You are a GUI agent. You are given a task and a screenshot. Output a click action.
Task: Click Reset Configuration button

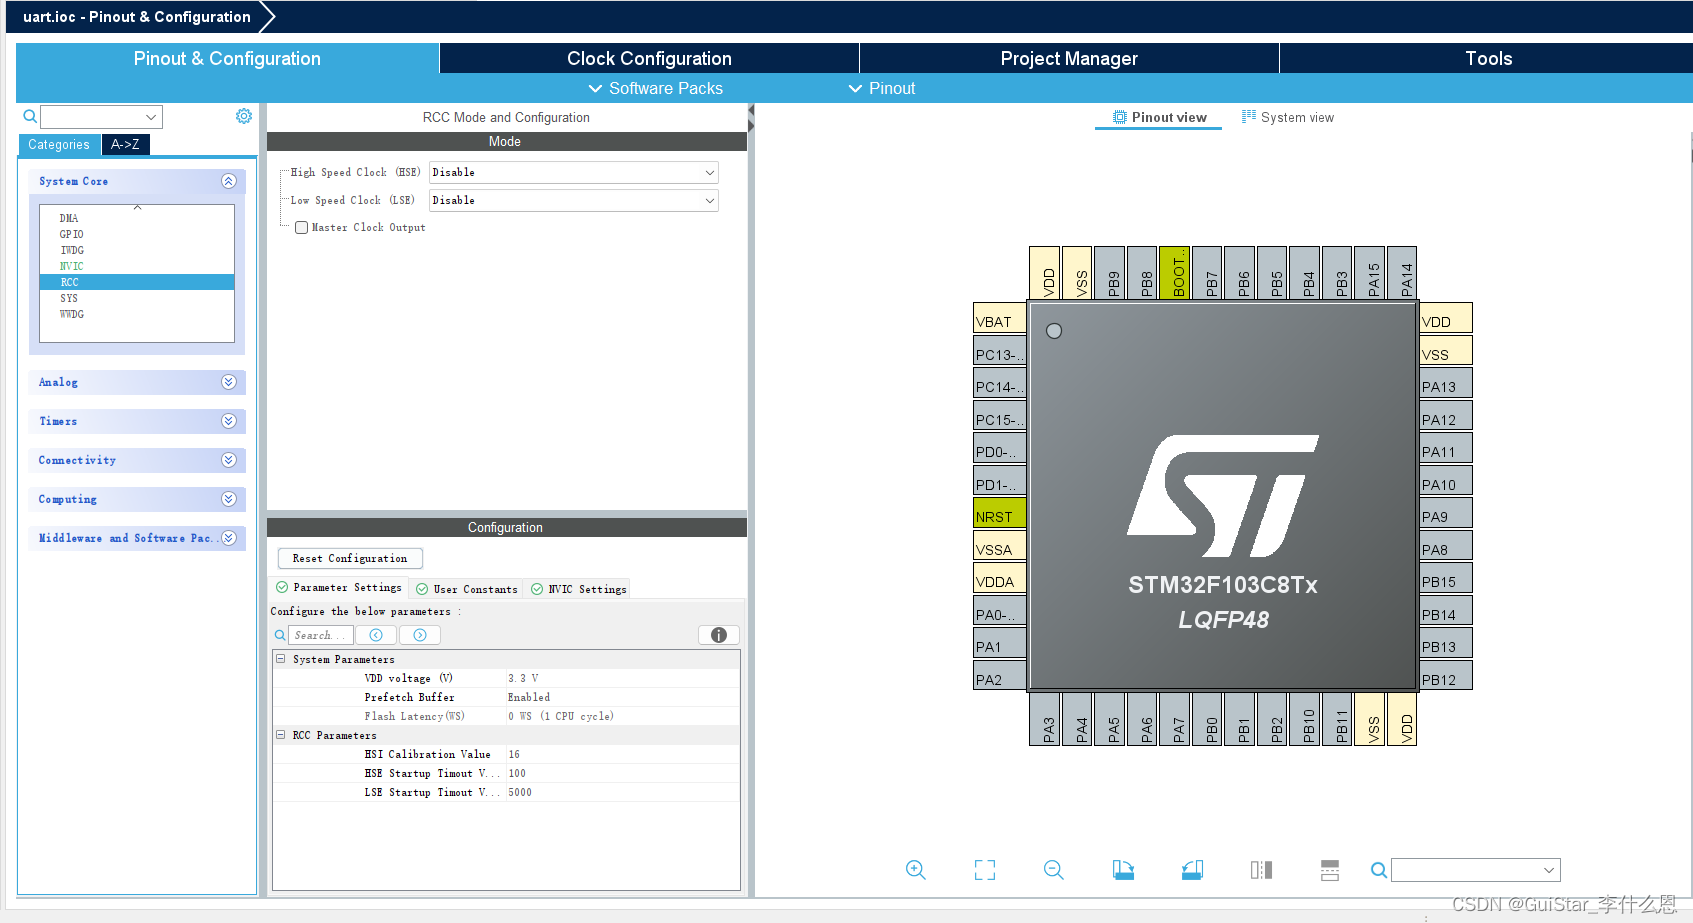pos(350,558)
